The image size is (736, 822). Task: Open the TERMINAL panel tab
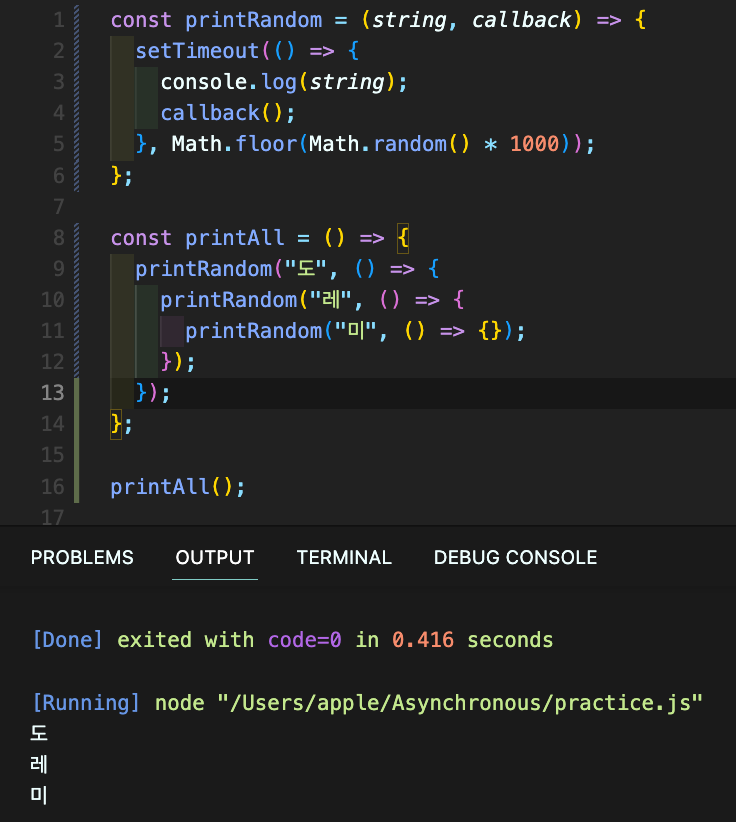(x=344, y=557)
